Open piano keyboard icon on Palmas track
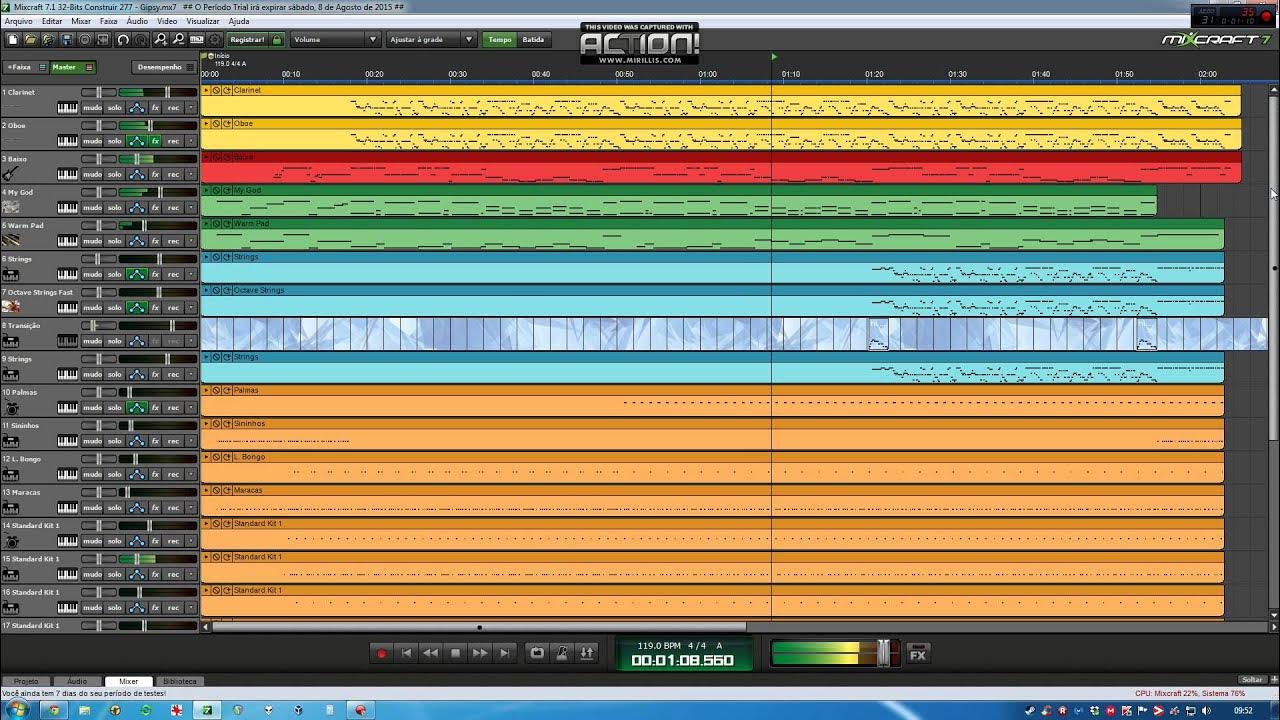This screenshot has width=1280, height=720. 68,408
